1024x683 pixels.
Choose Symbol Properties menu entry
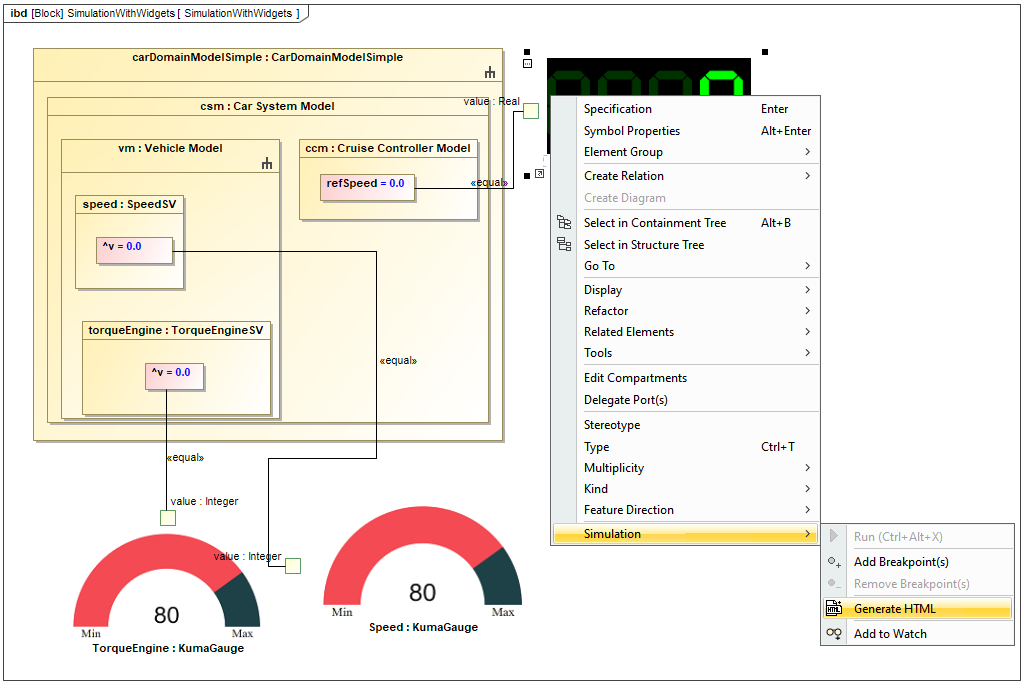tap(631, 131)
